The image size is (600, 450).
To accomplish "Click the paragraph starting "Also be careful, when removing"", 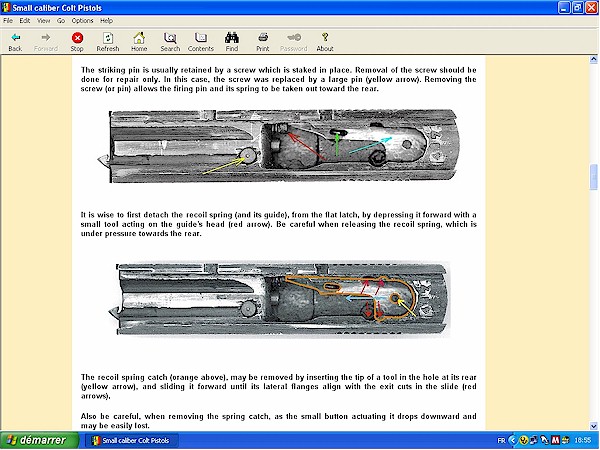I will pos(279,421).
